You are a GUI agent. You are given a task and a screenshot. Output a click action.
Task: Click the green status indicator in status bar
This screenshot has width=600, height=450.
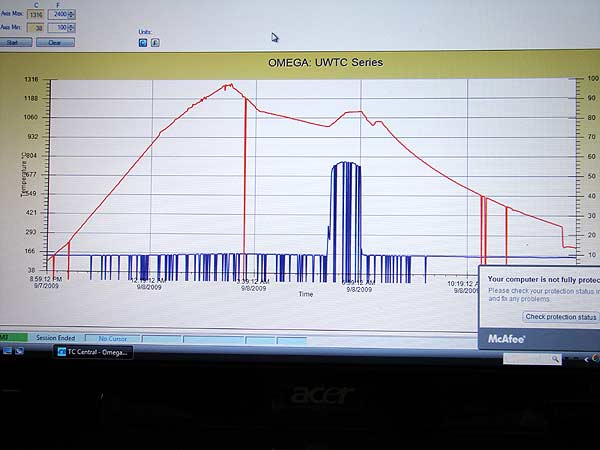[14, 337]
